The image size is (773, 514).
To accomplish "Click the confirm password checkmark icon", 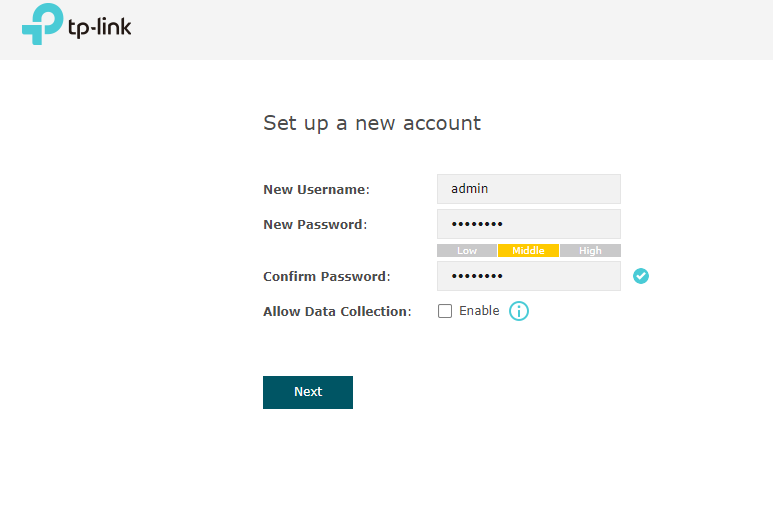I will click(641, 276).
